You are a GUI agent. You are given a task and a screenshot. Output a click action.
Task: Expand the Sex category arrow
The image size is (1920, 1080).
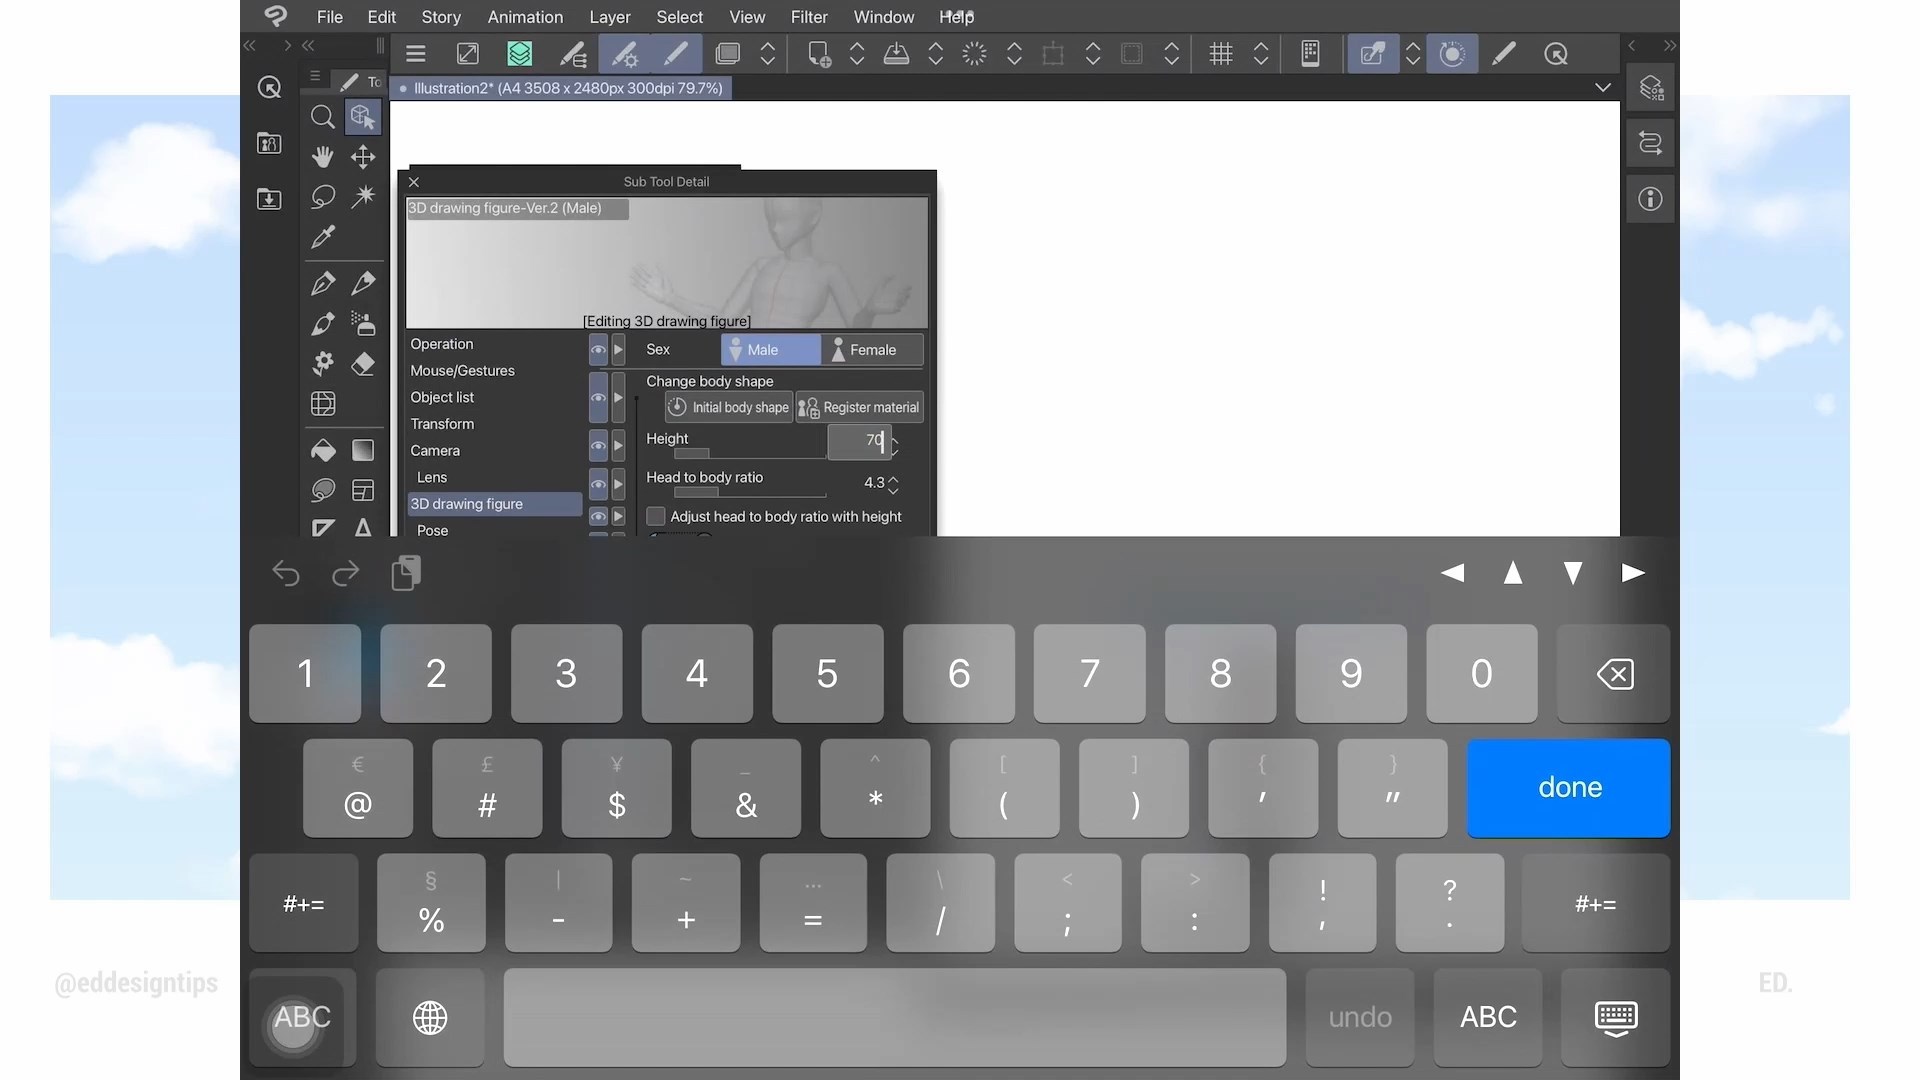(x=618, y=350)
